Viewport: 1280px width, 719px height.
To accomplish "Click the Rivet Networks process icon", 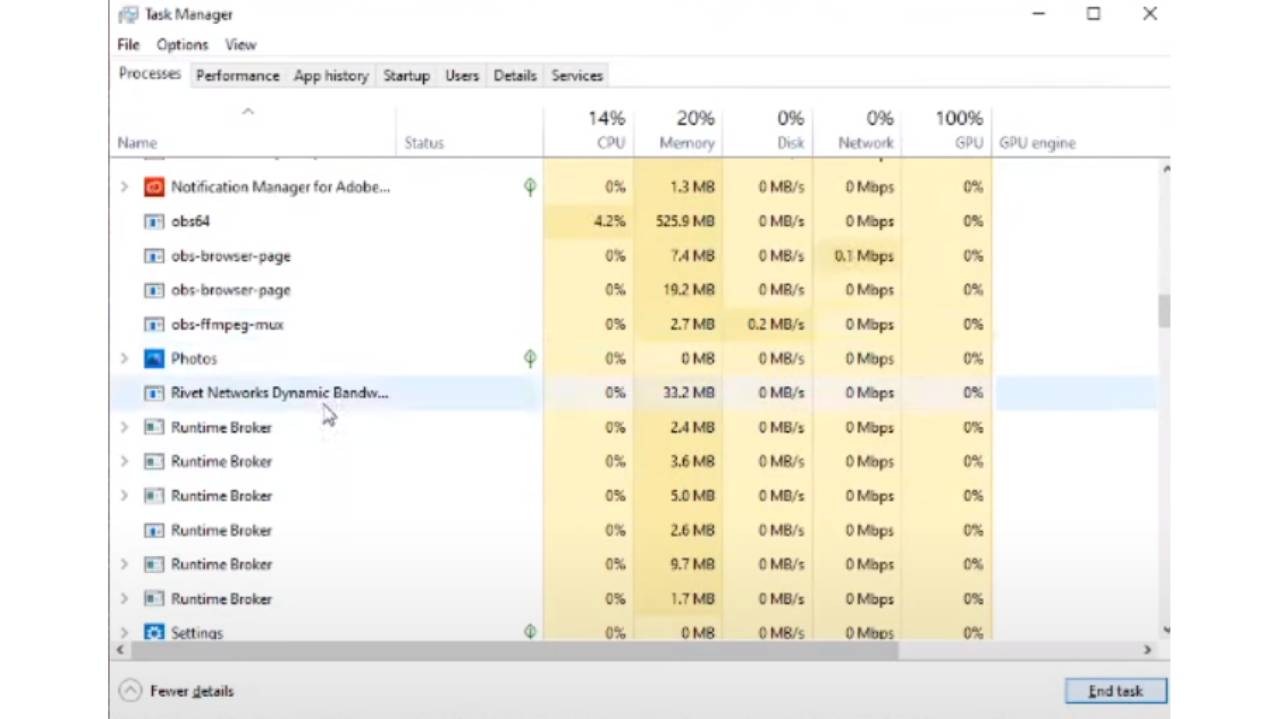I will click(x=153, y=393).
